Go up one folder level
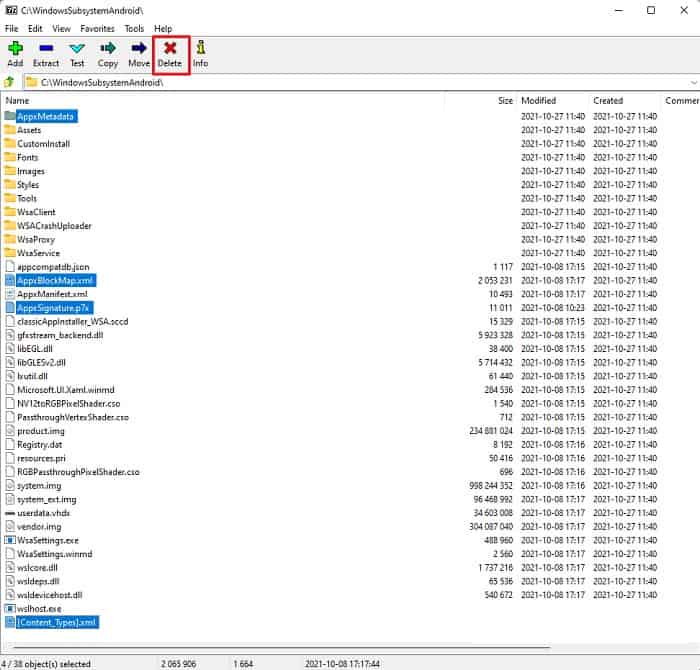Image resolution: width=700 pixels, height=670 pixels. (x=10, y=82)
